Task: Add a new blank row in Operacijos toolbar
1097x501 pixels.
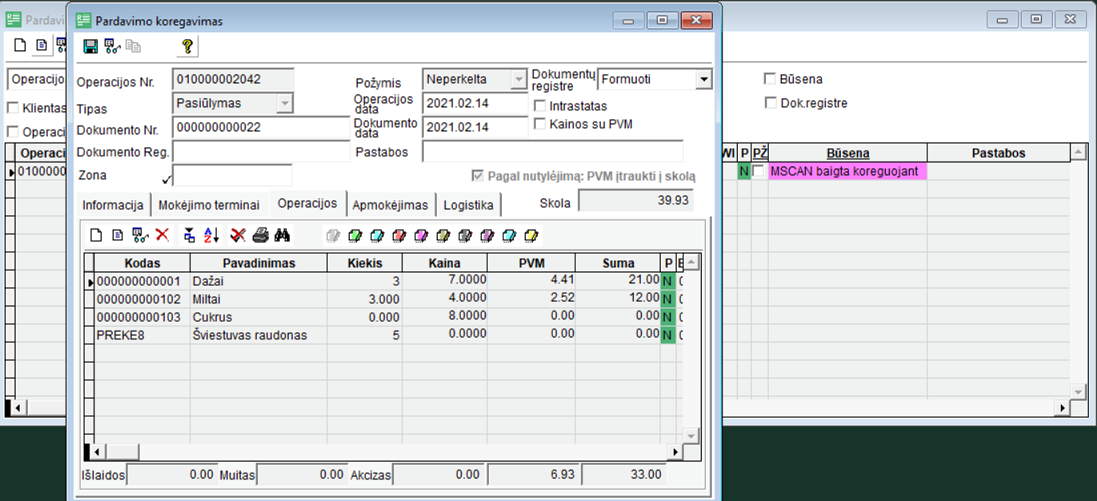Action: (97, 235)
